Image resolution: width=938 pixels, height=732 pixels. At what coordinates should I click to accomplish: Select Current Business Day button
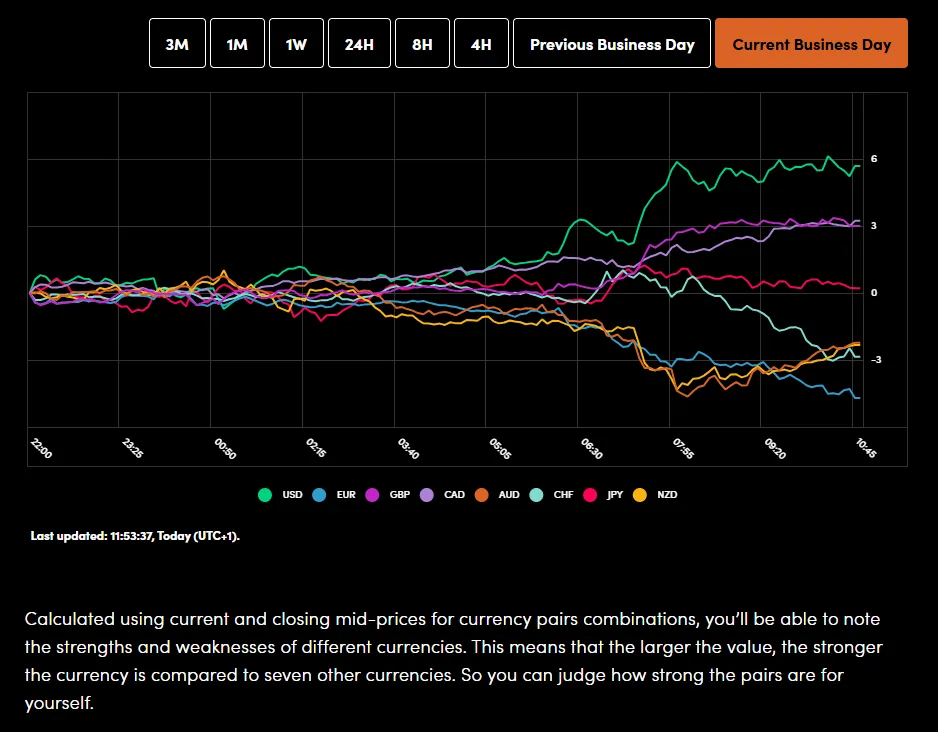(811, 44)
